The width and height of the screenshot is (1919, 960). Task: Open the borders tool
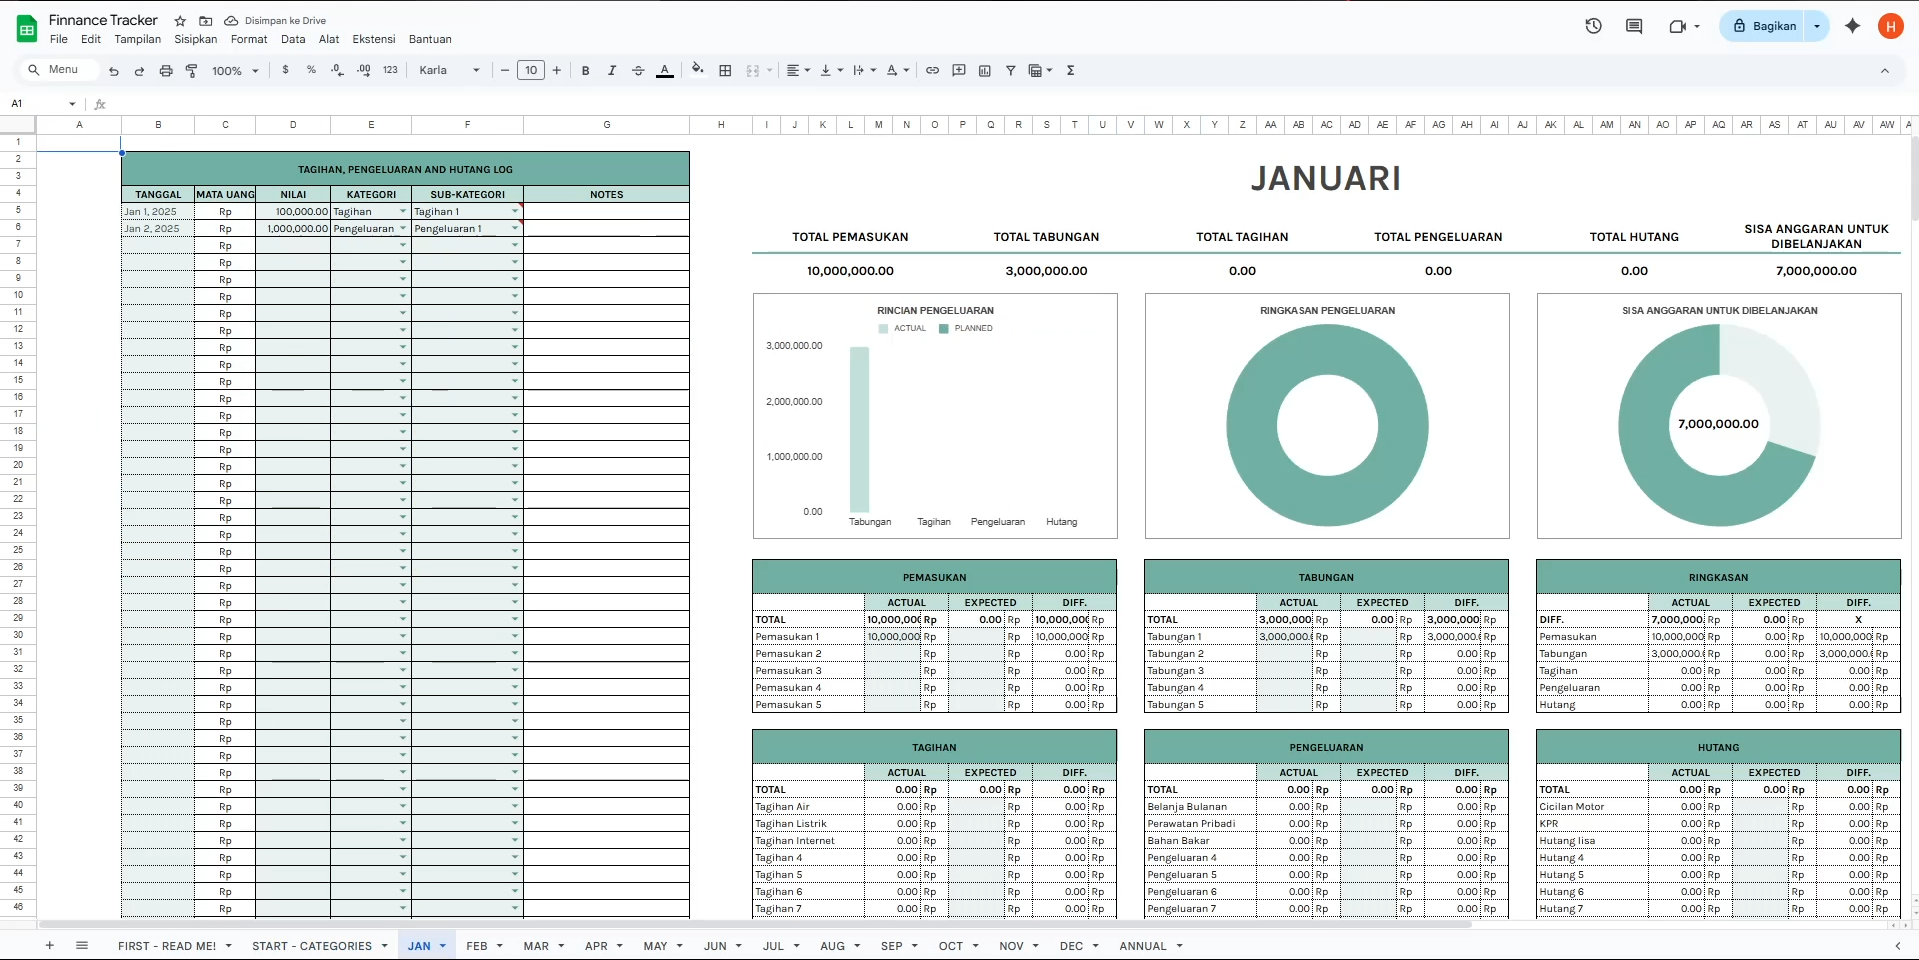click(x=726, y=71)
